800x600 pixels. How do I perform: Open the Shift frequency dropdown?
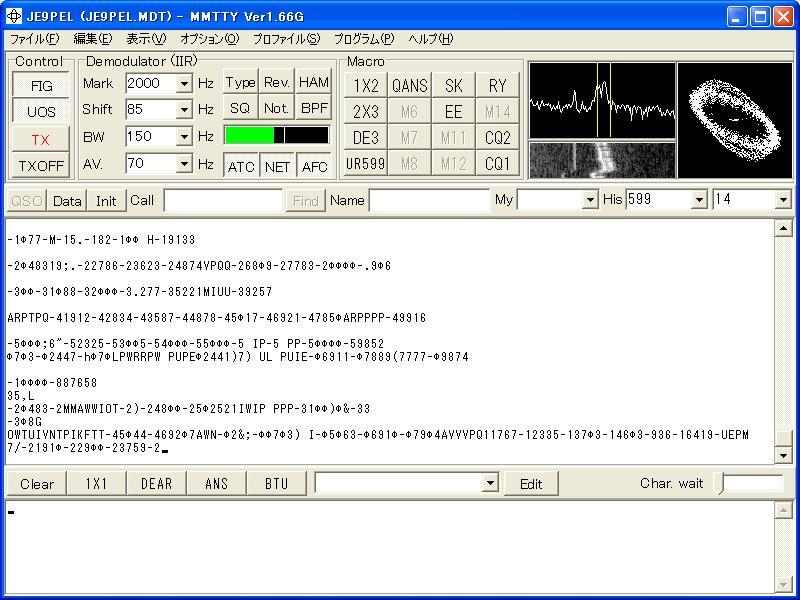[x=184, y=109]
